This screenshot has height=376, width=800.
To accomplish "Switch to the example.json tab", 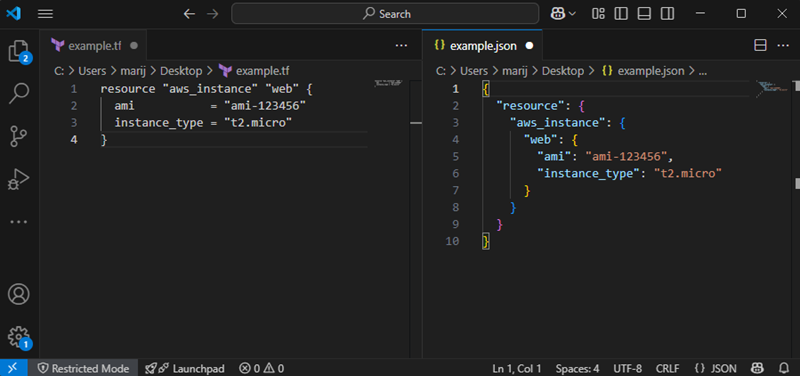I will (x=483, y=45).
